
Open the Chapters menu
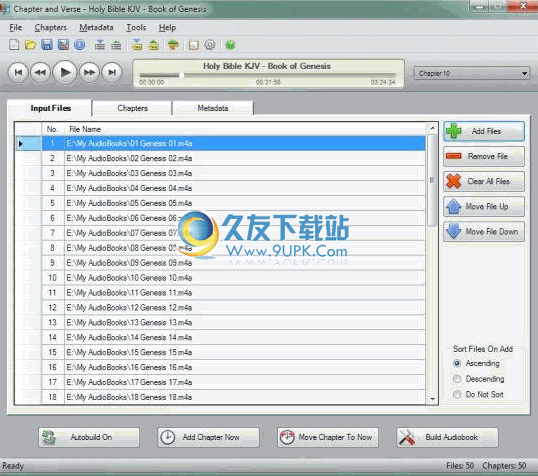[50, 27]
